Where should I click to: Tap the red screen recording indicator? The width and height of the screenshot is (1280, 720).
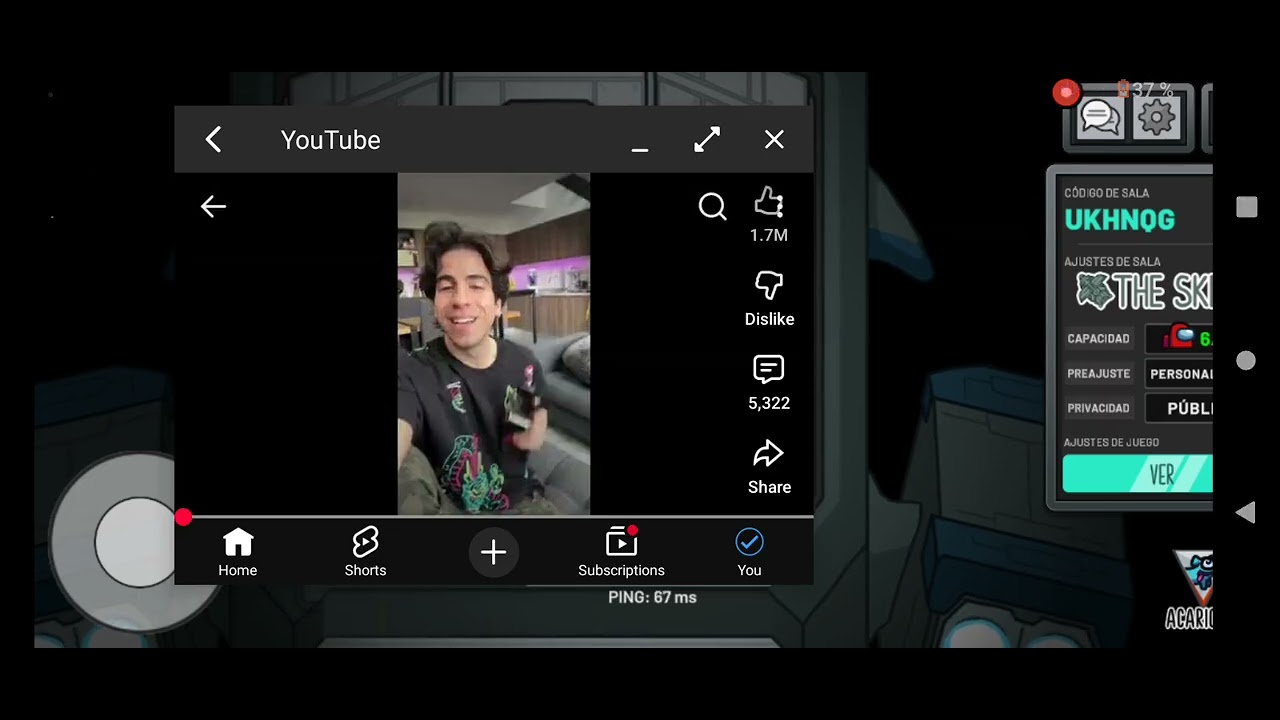point(1065,93)
